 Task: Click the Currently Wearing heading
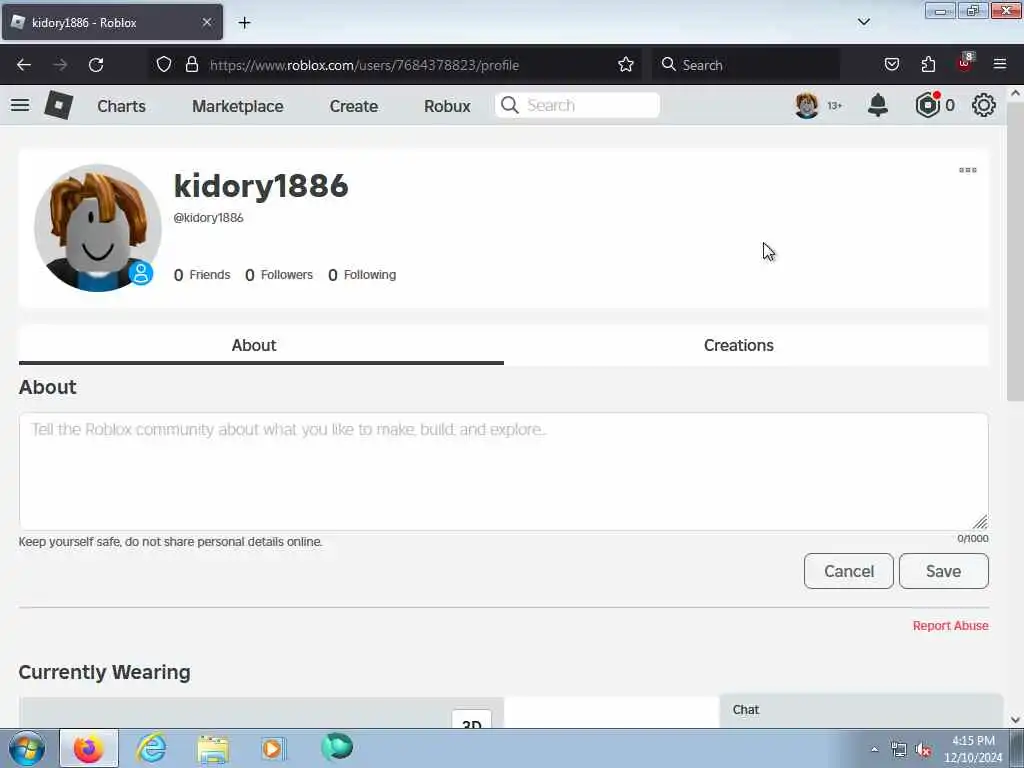tap(104, 672)
